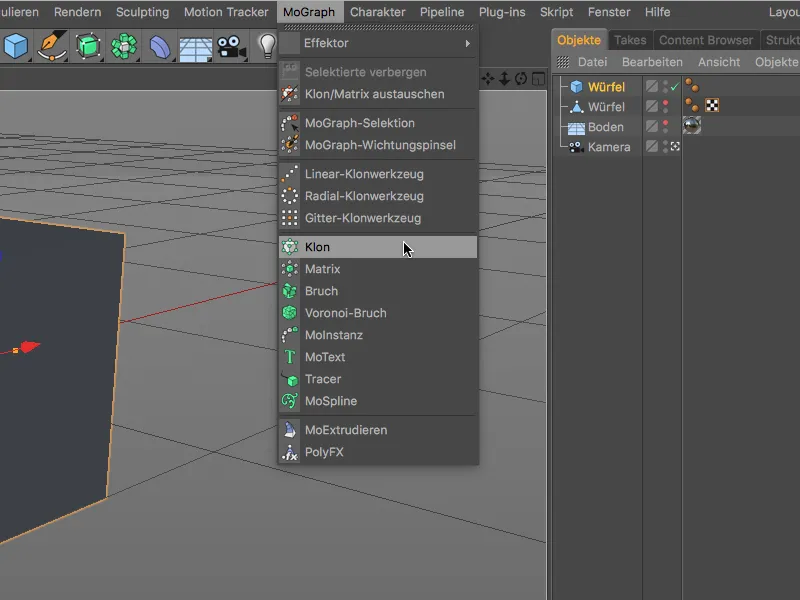Click the Tracer icon
Screen dimensions: 800x600
tap(289, 379)
